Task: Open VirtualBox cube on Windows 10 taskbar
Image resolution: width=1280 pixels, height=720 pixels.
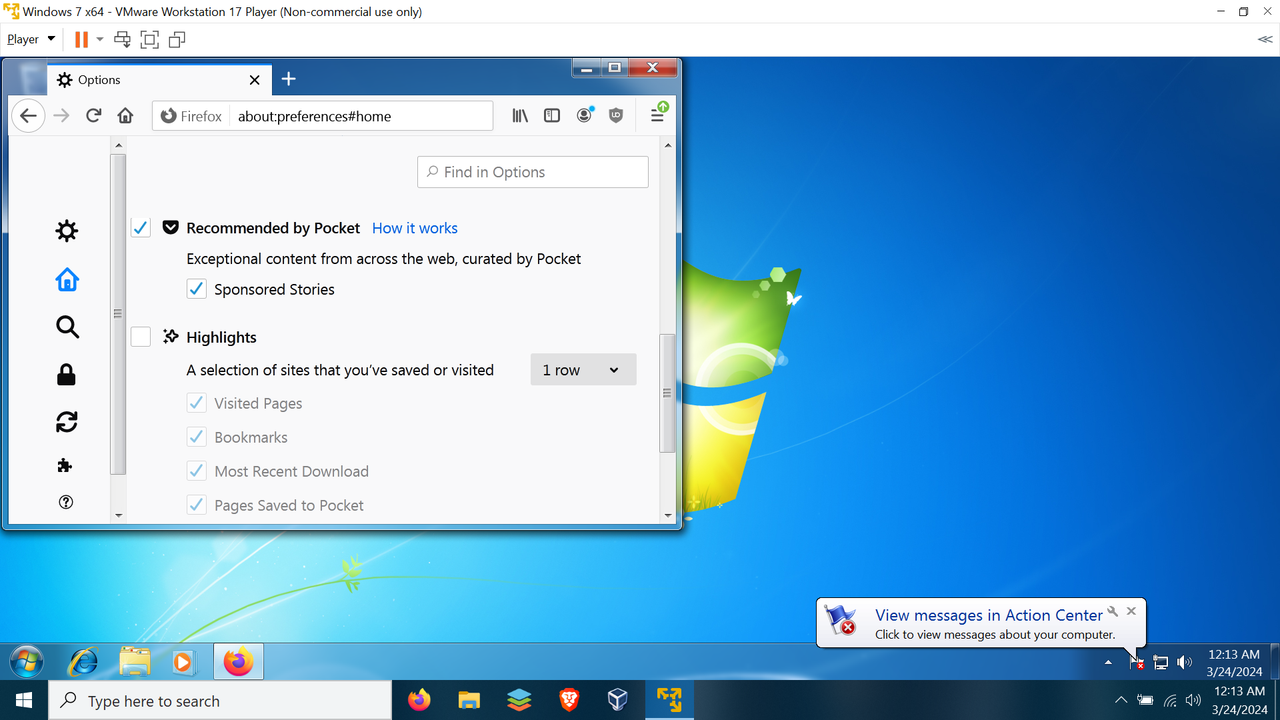Action: pos(618,700)
